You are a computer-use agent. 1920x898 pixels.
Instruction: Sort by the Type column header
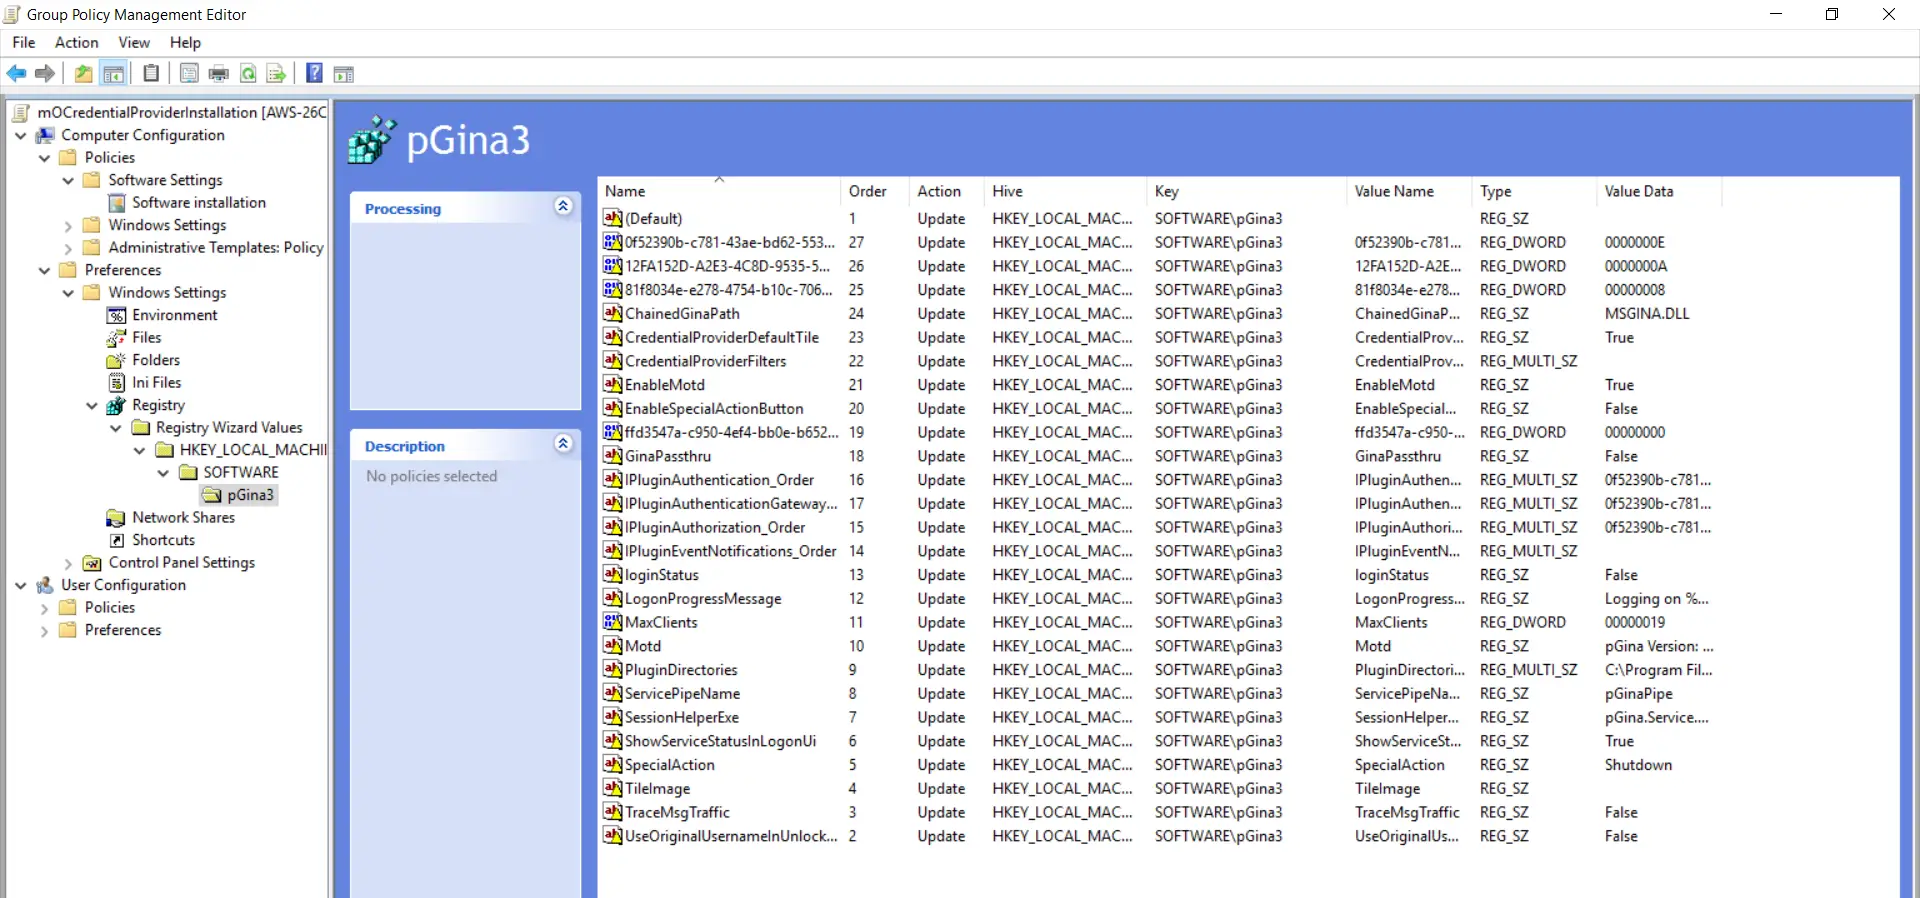click(1532, 191)
